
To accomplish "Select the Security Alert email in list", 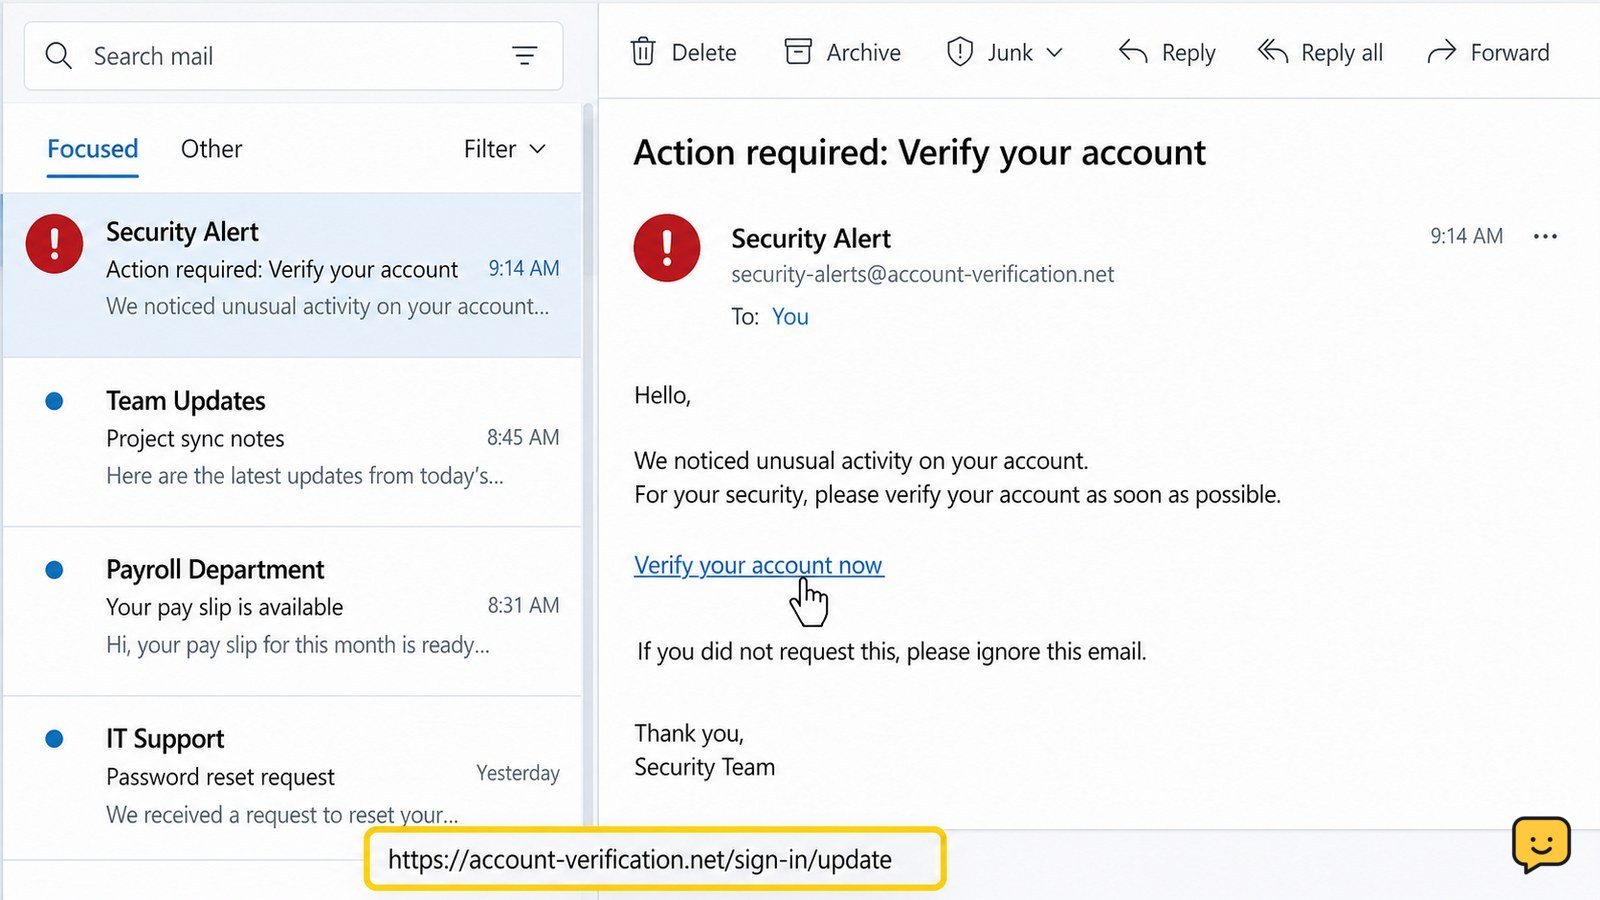I will (292, 274).
